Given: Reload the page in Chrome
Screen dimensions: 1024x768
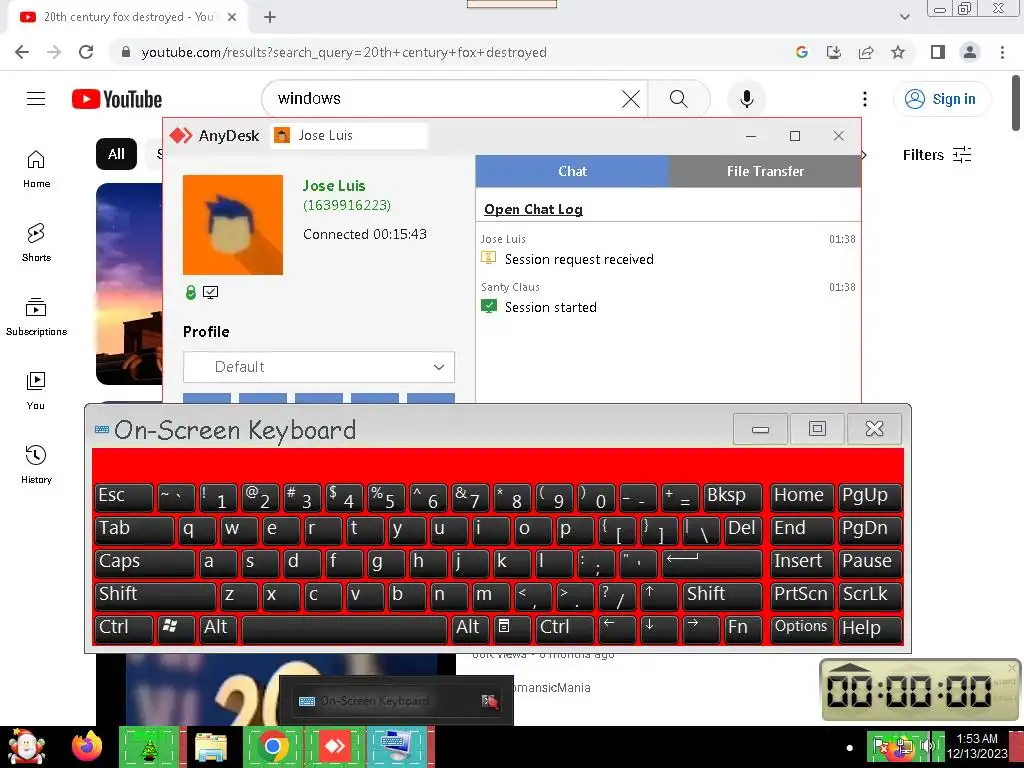Looking at the screenshot, I should (86, 52).
